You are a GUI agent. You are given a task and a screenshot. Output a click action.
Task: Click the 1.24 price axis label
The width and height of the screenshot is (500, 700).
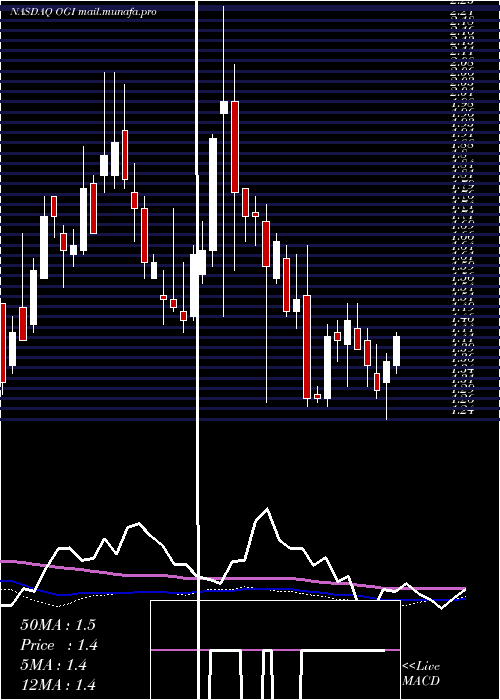[x=462, y=412]
